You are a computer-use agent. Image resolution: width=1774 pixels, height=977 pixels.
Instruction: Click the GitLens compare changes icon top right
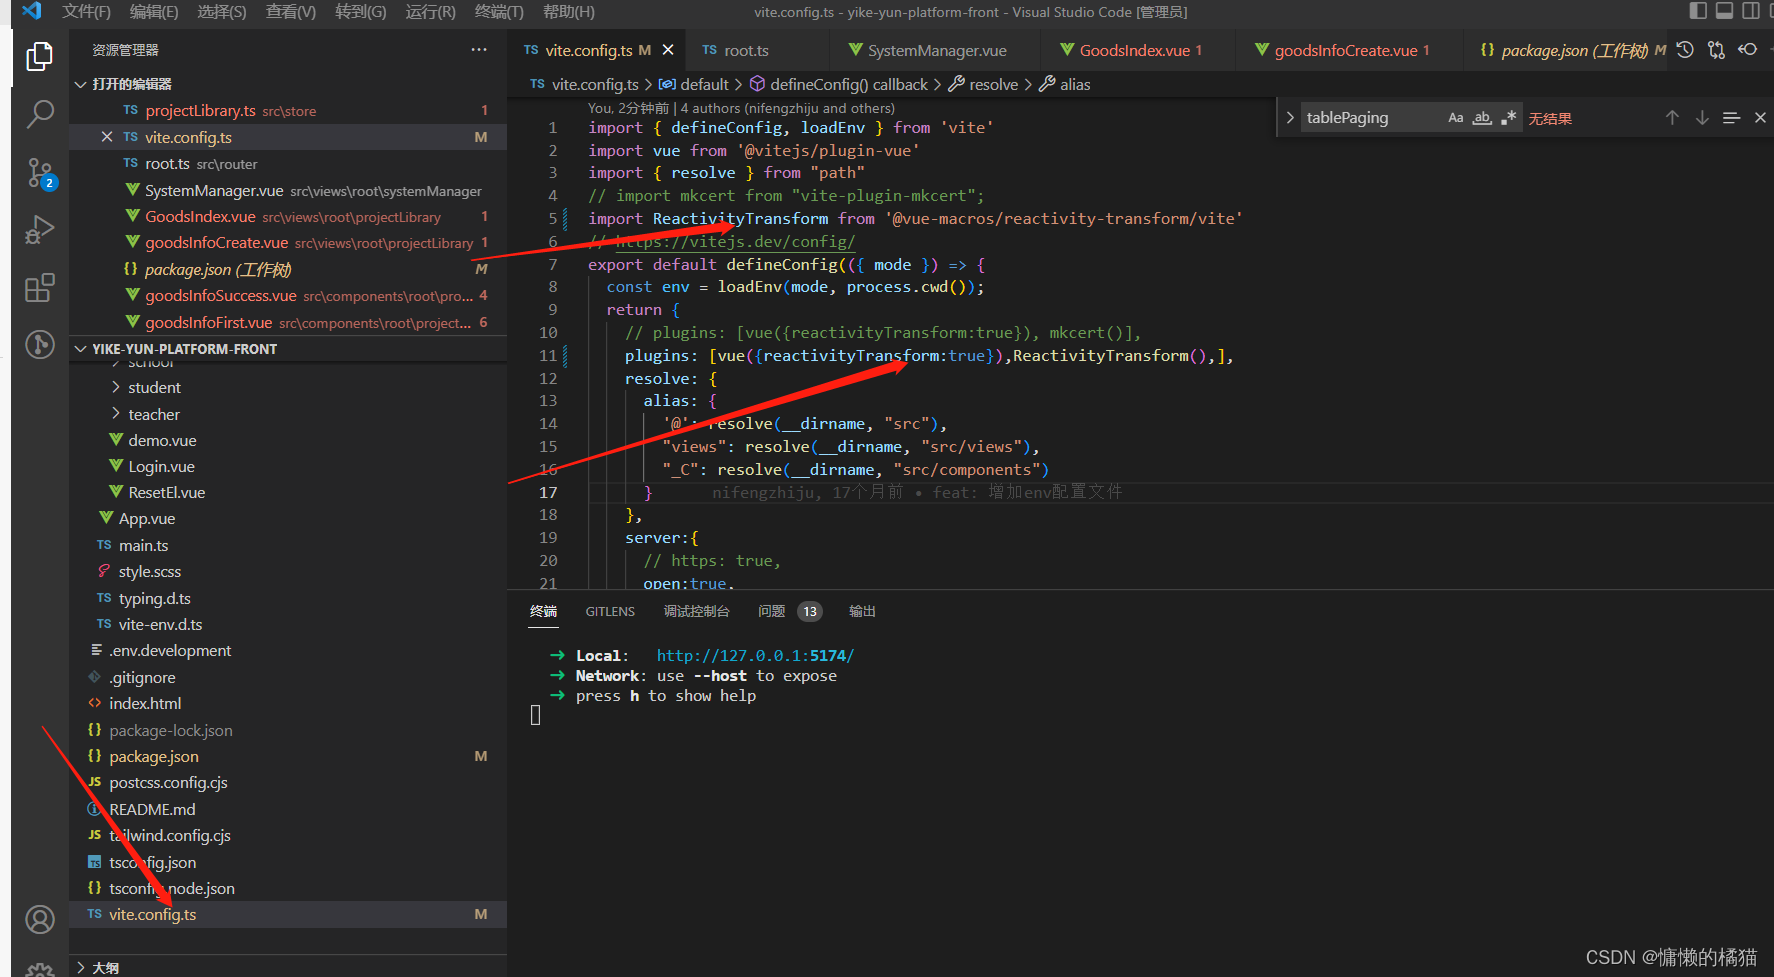pyautogui.click(x=1716, y=49)
